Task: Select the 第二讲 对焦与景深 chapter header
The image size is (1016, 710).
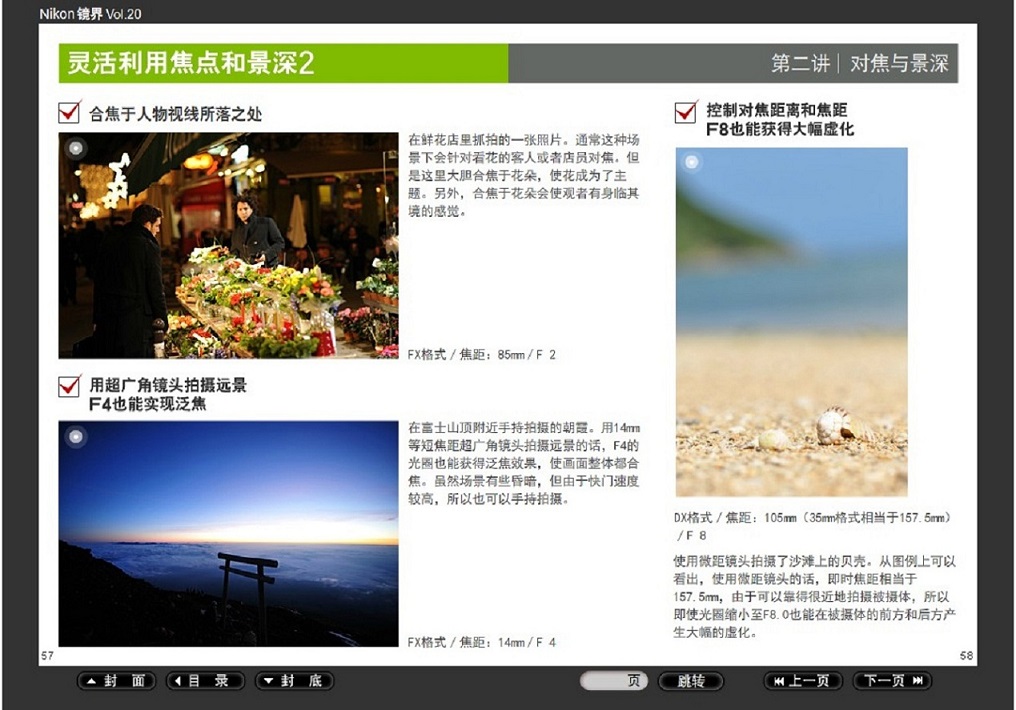Action: (x=859, y=64)
